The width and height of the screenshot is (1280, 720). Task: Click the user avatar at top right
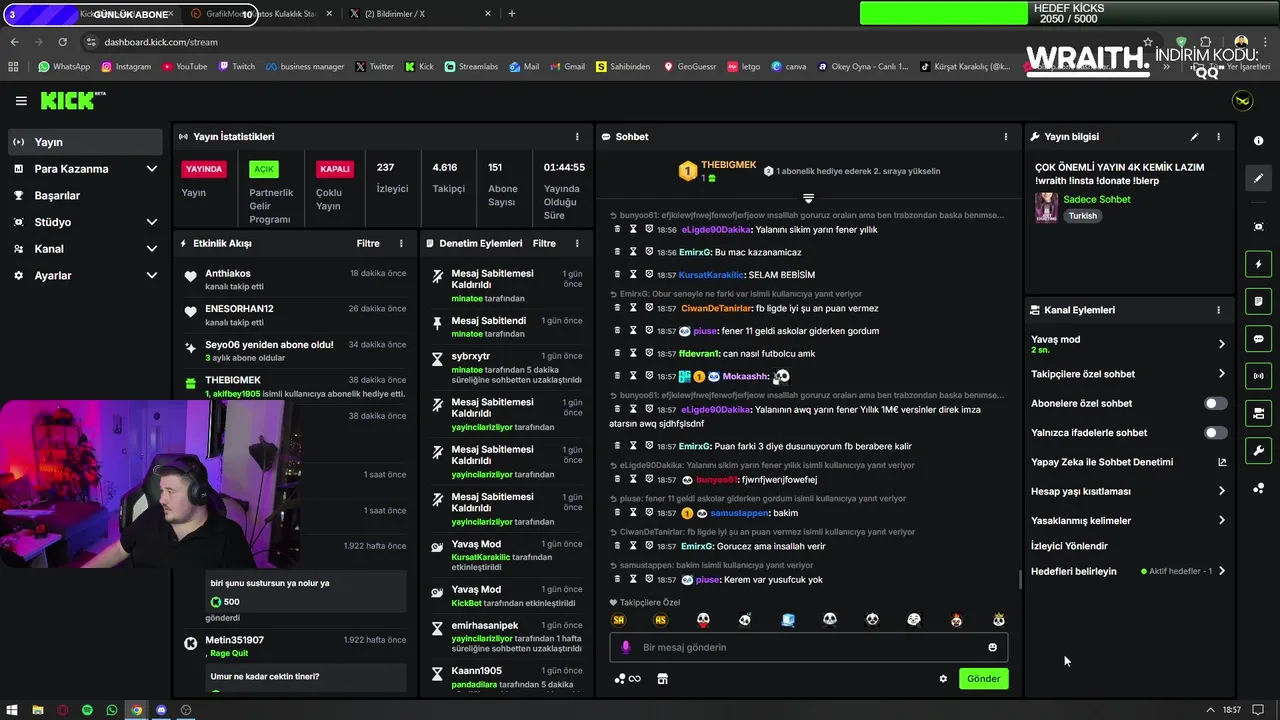tap(1242, 101)
